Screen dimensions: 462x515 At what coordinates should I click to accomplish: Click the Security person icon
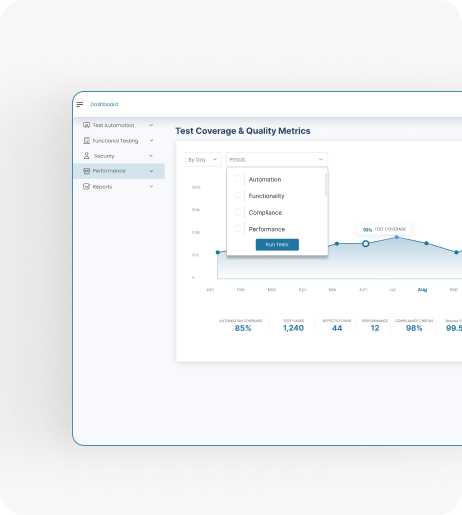click(x=86, y=156)
